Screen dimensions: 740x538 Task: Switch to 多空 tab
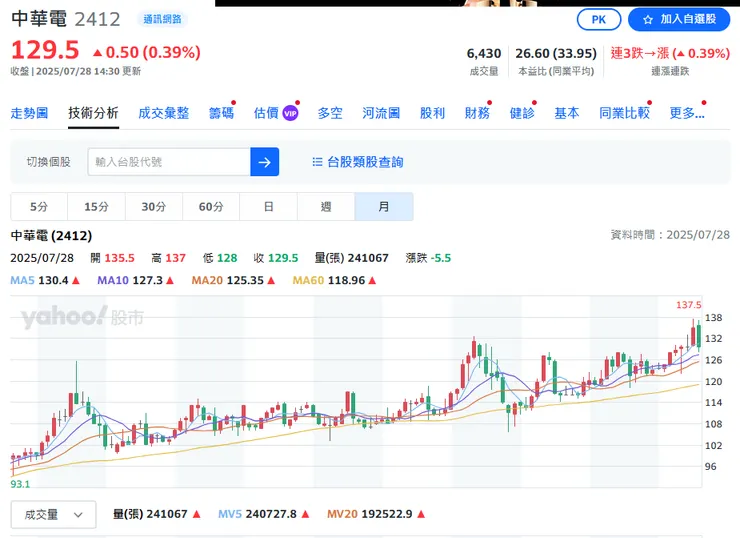pos(330,113)
